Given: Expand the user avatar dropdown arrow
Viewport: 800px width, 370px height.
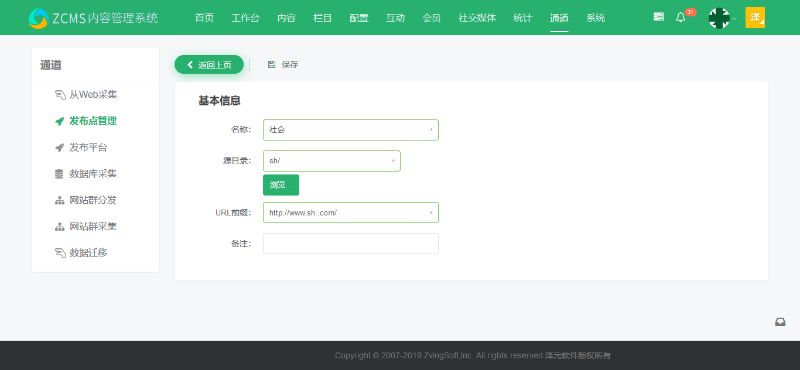Looking at the screenshot, I should tap(735, 18).
